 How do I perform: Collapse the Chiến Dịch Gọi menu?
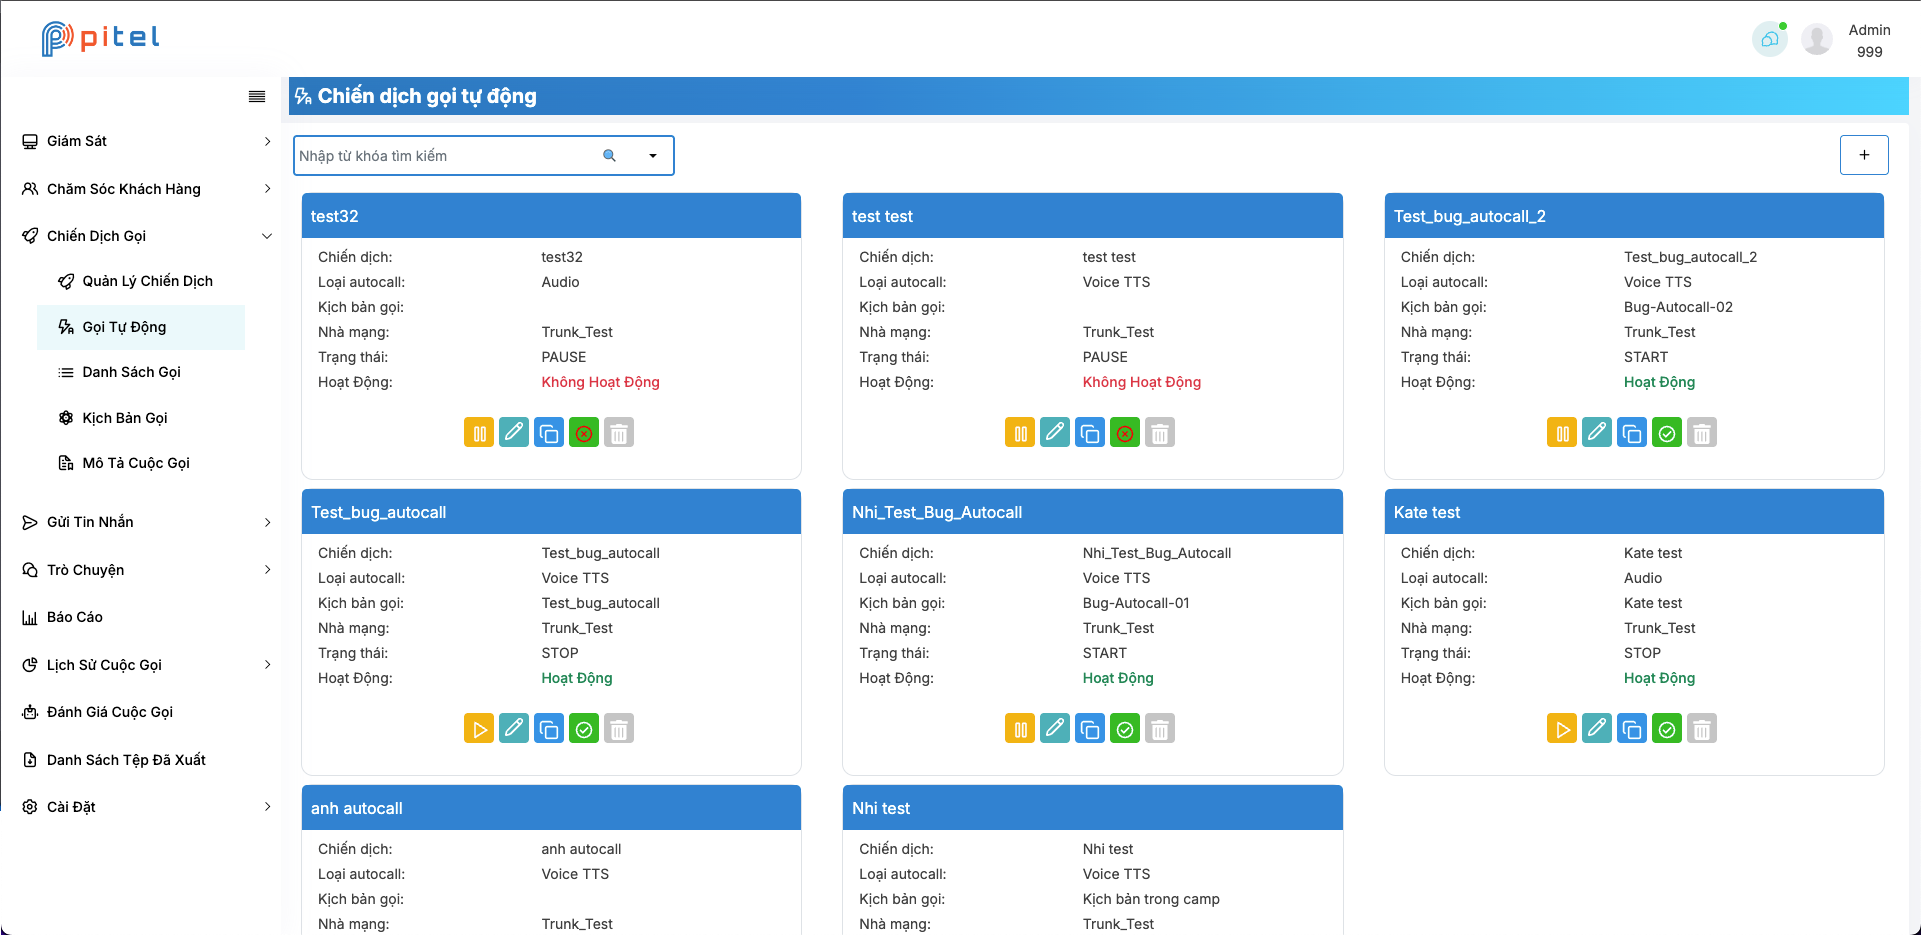147,236
